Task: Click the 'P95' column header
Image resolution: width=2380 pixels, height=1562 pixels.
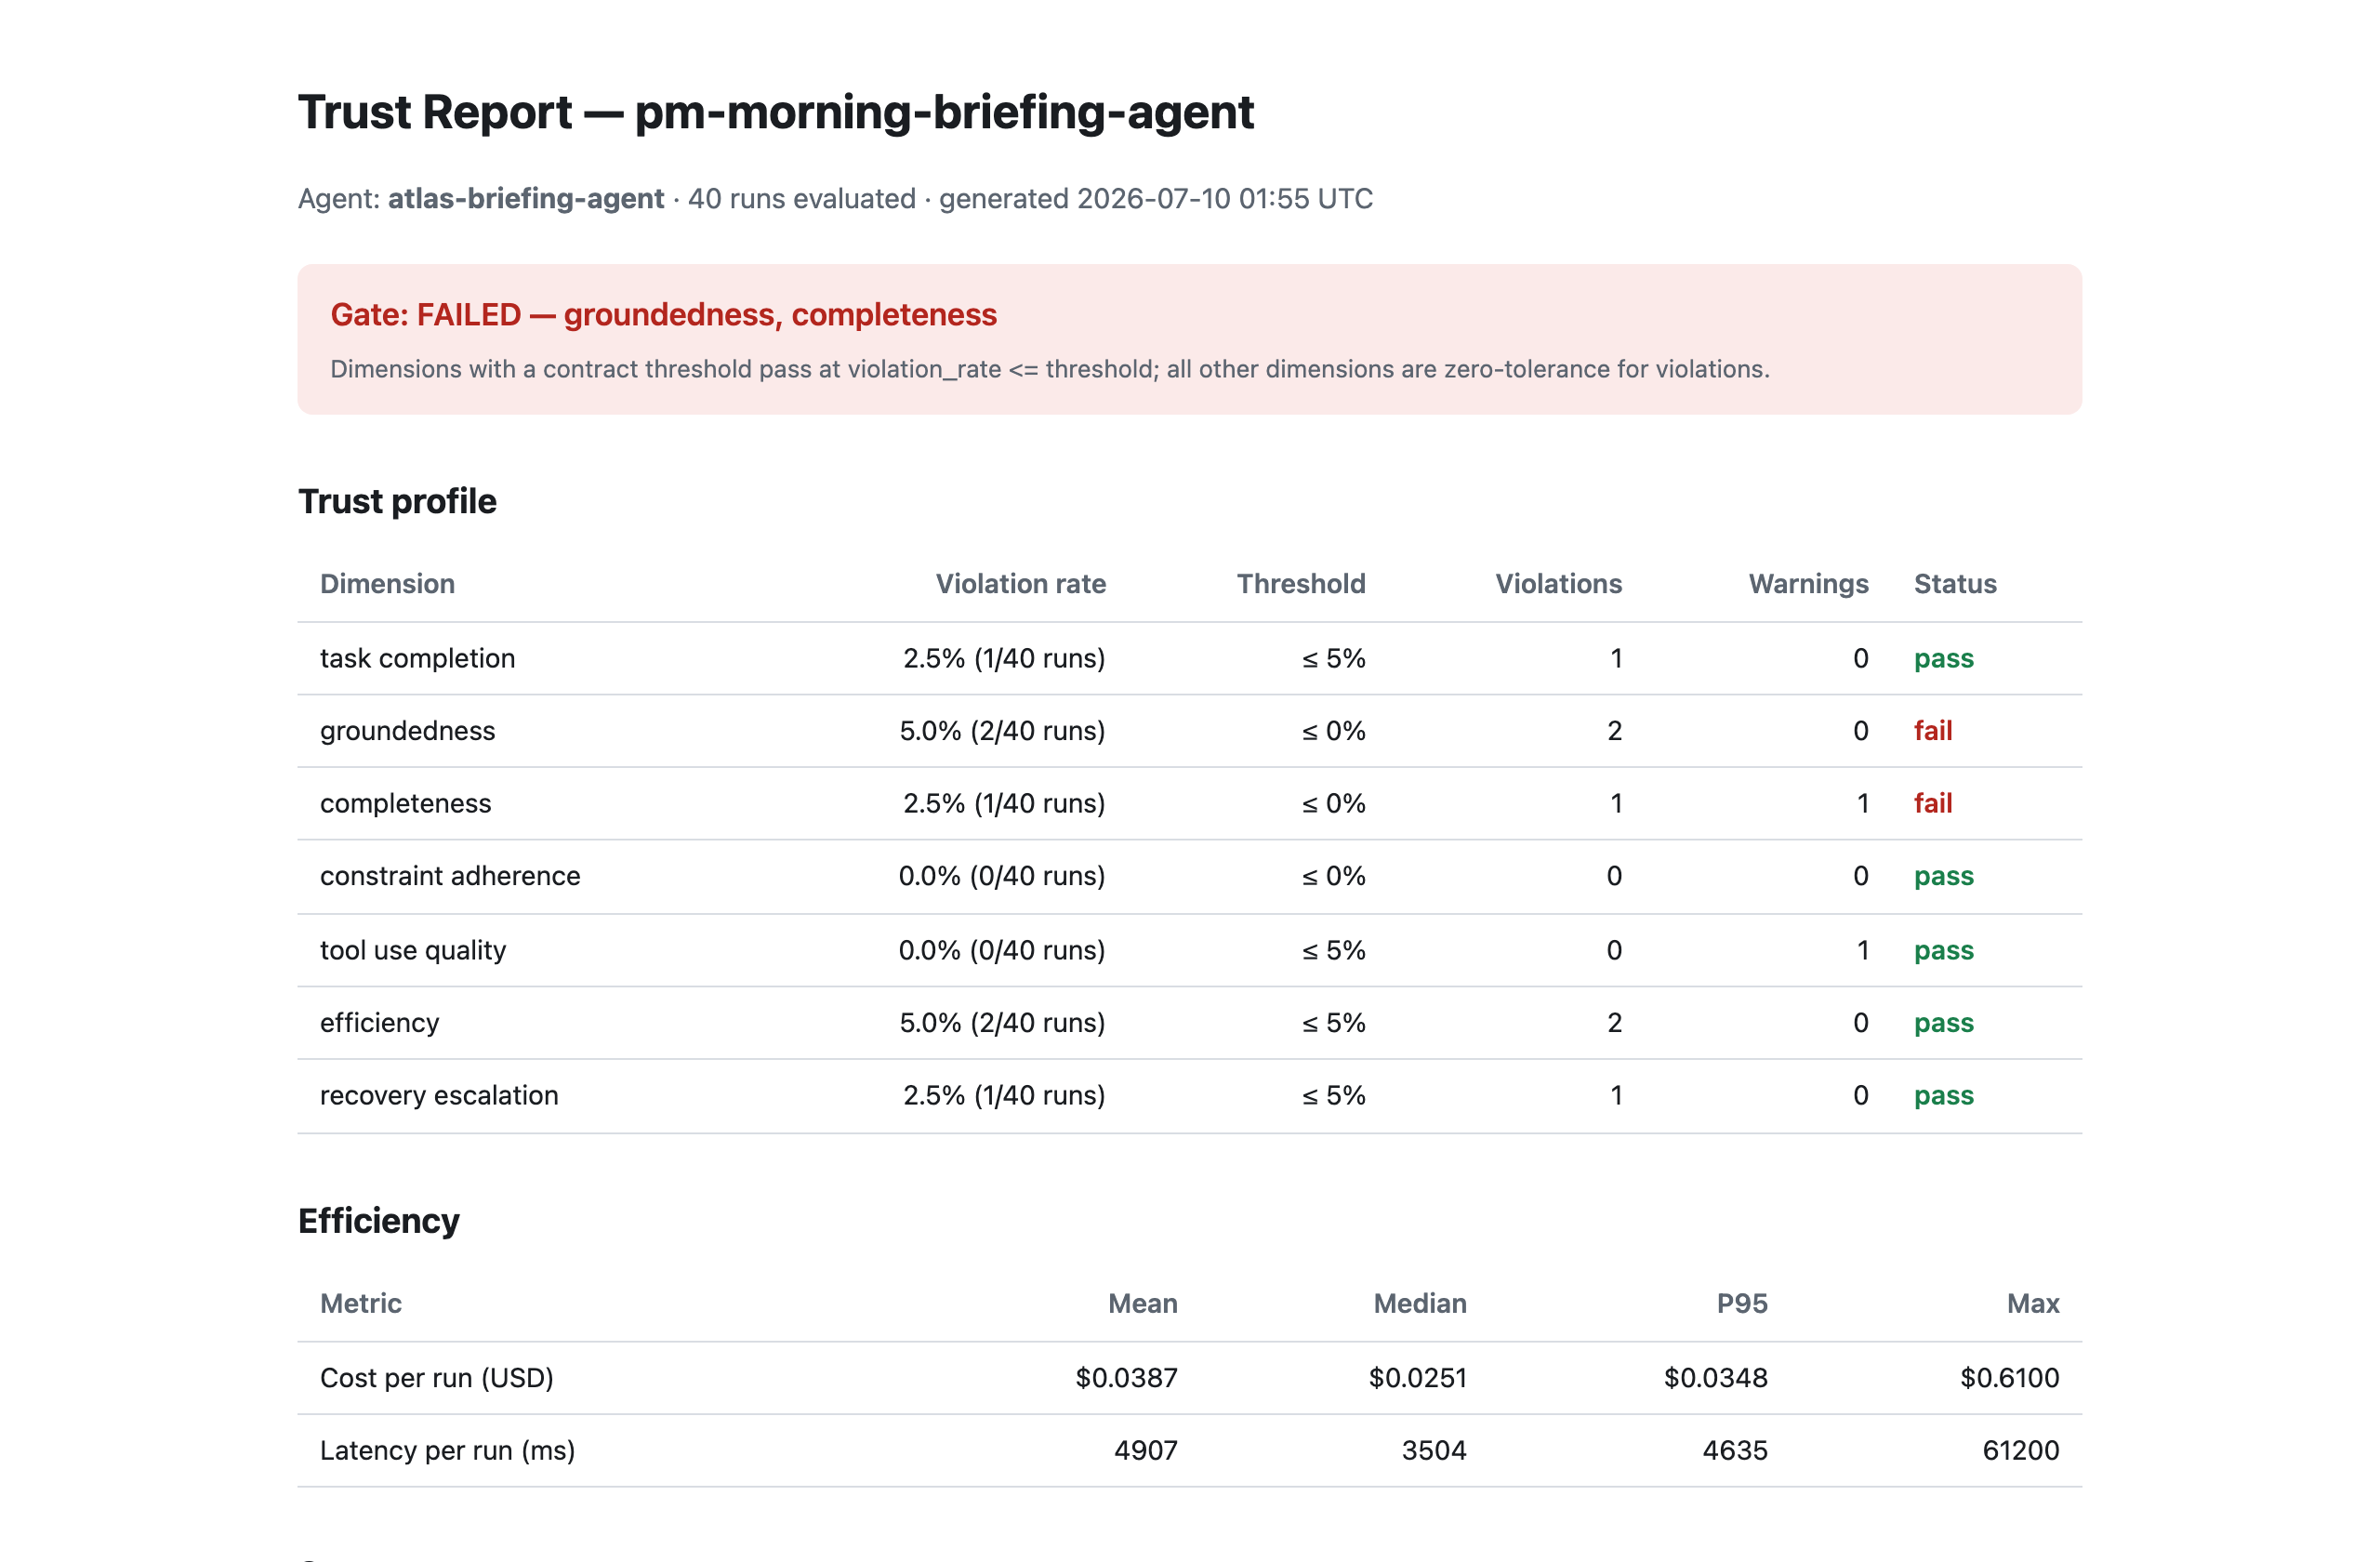Action: [x=1742, y=1303]
